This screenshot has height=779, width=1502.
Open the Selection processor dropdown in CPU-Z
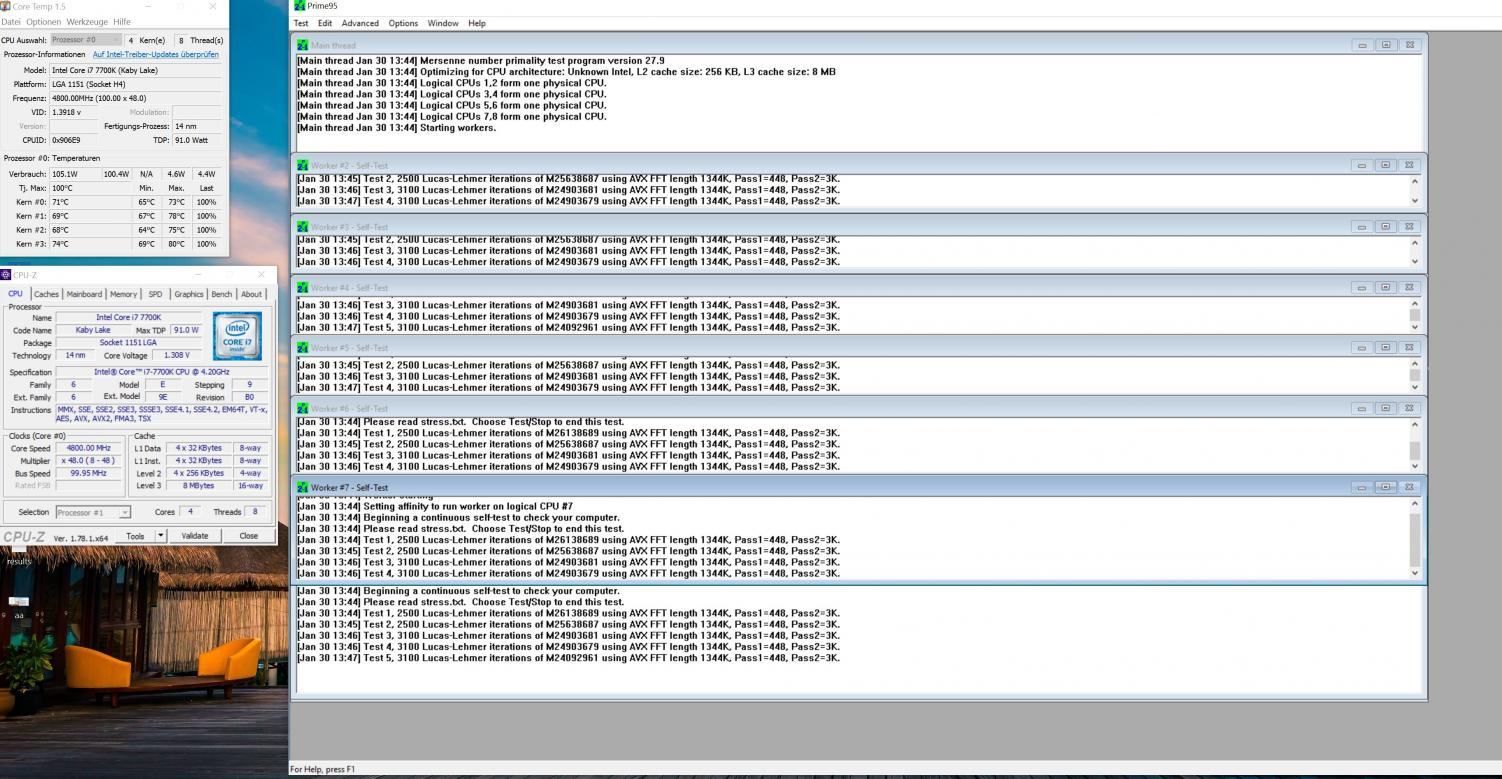point(93,512)
